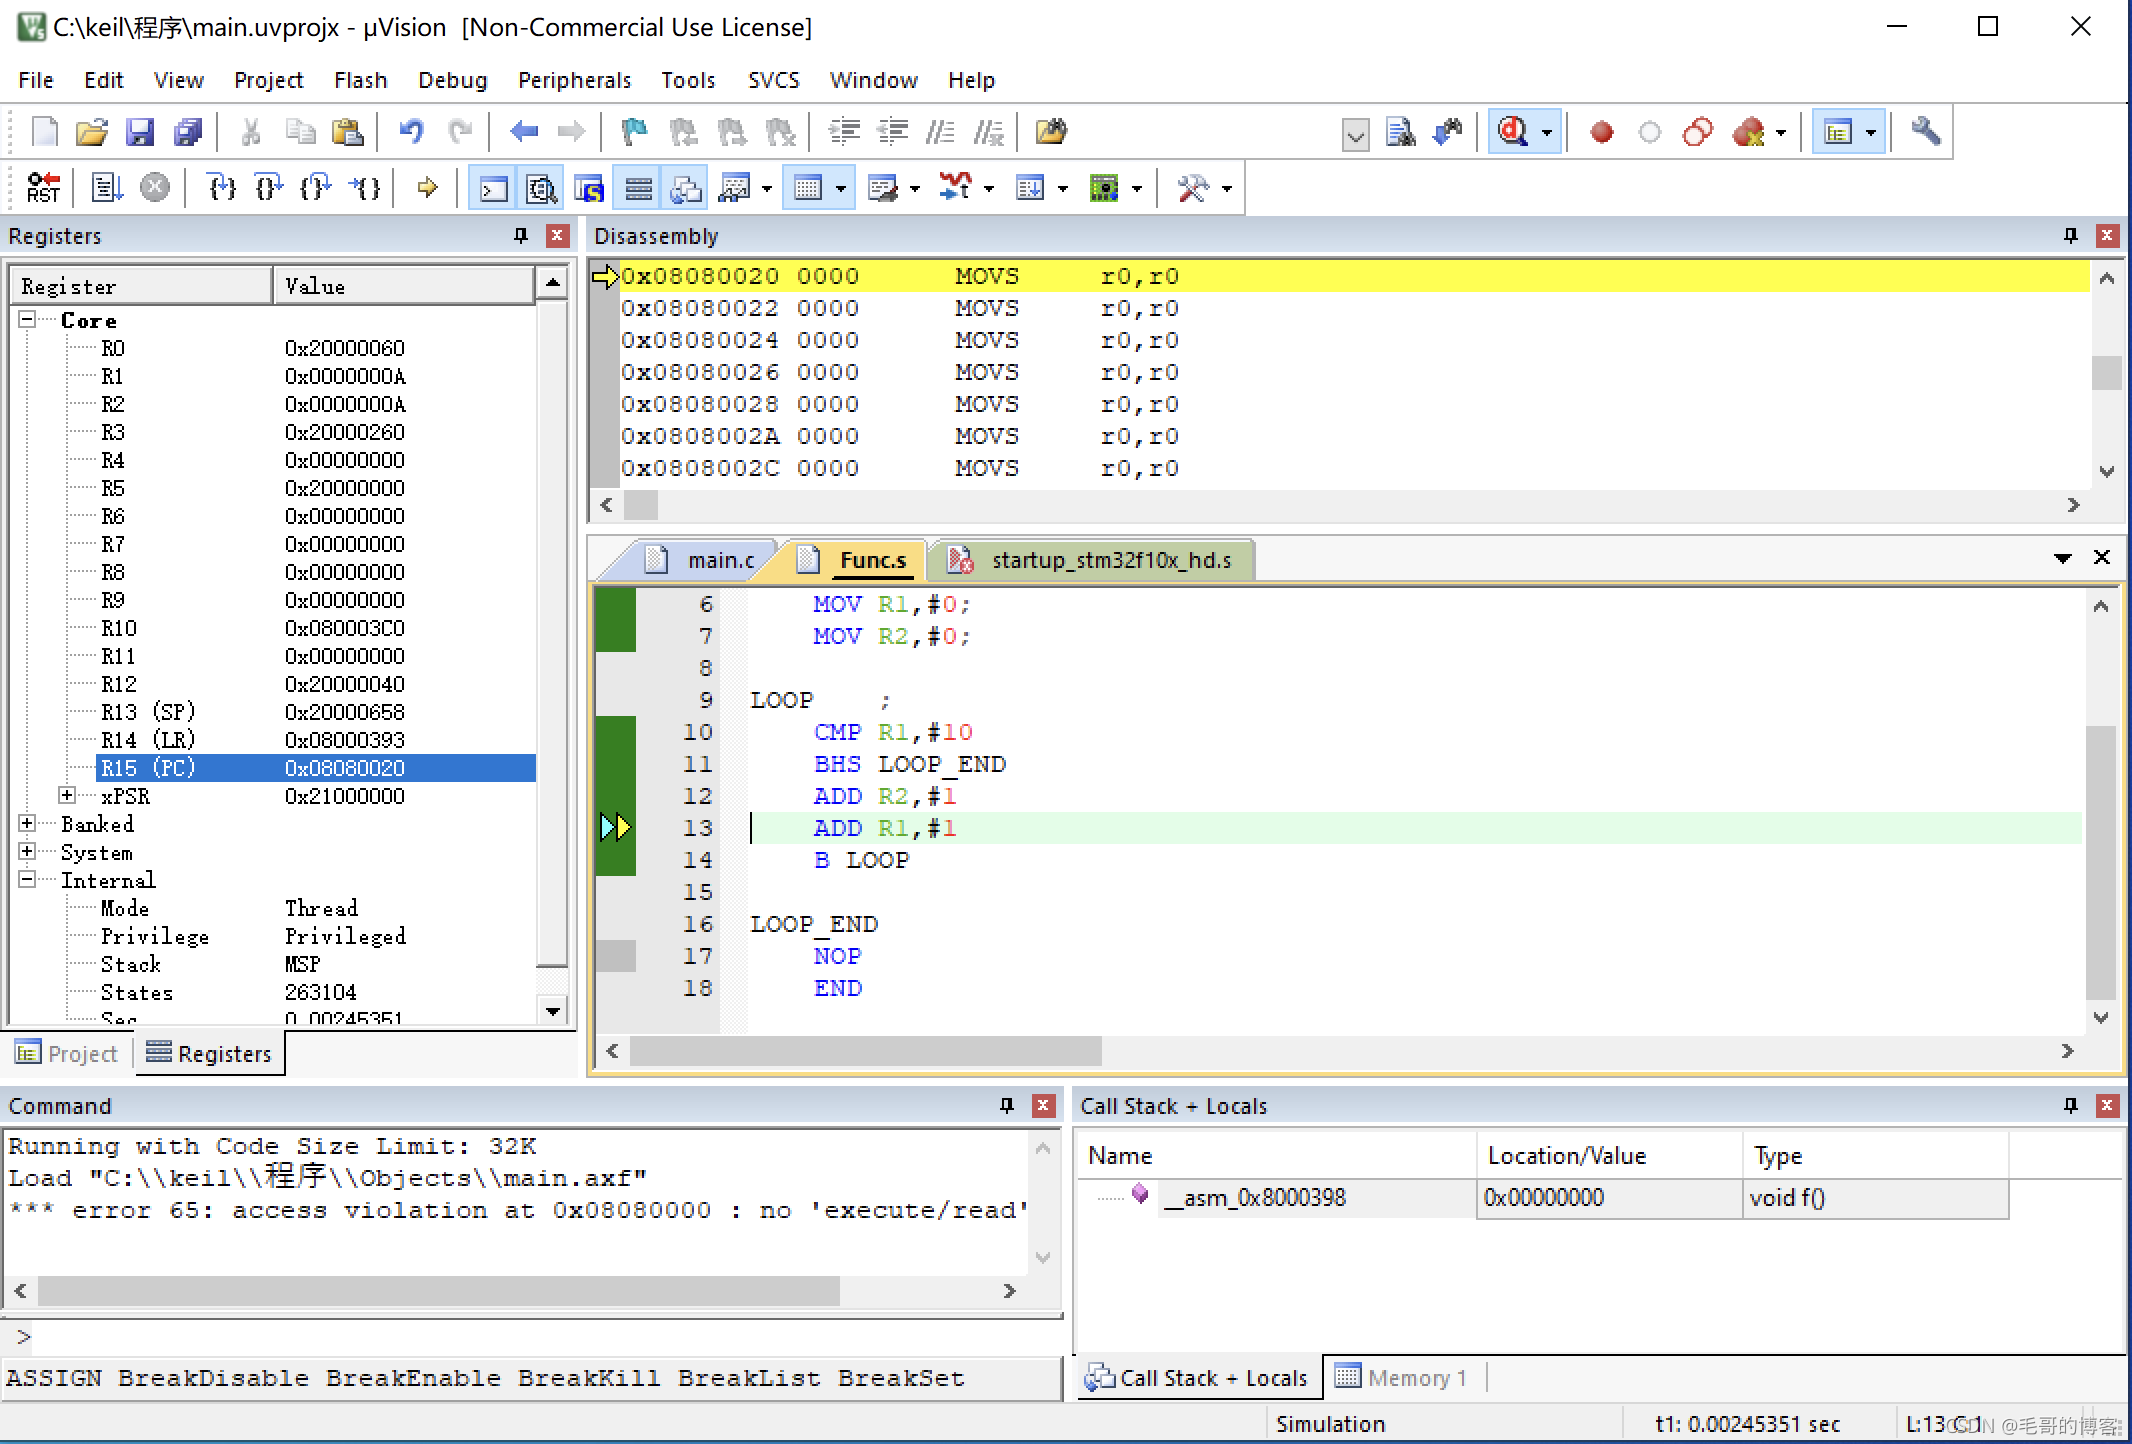Expand the Banked register group
Image resolution: width=2132 pixels, height=1444 pixels.
pyautogui.click(x=28, y=824)
